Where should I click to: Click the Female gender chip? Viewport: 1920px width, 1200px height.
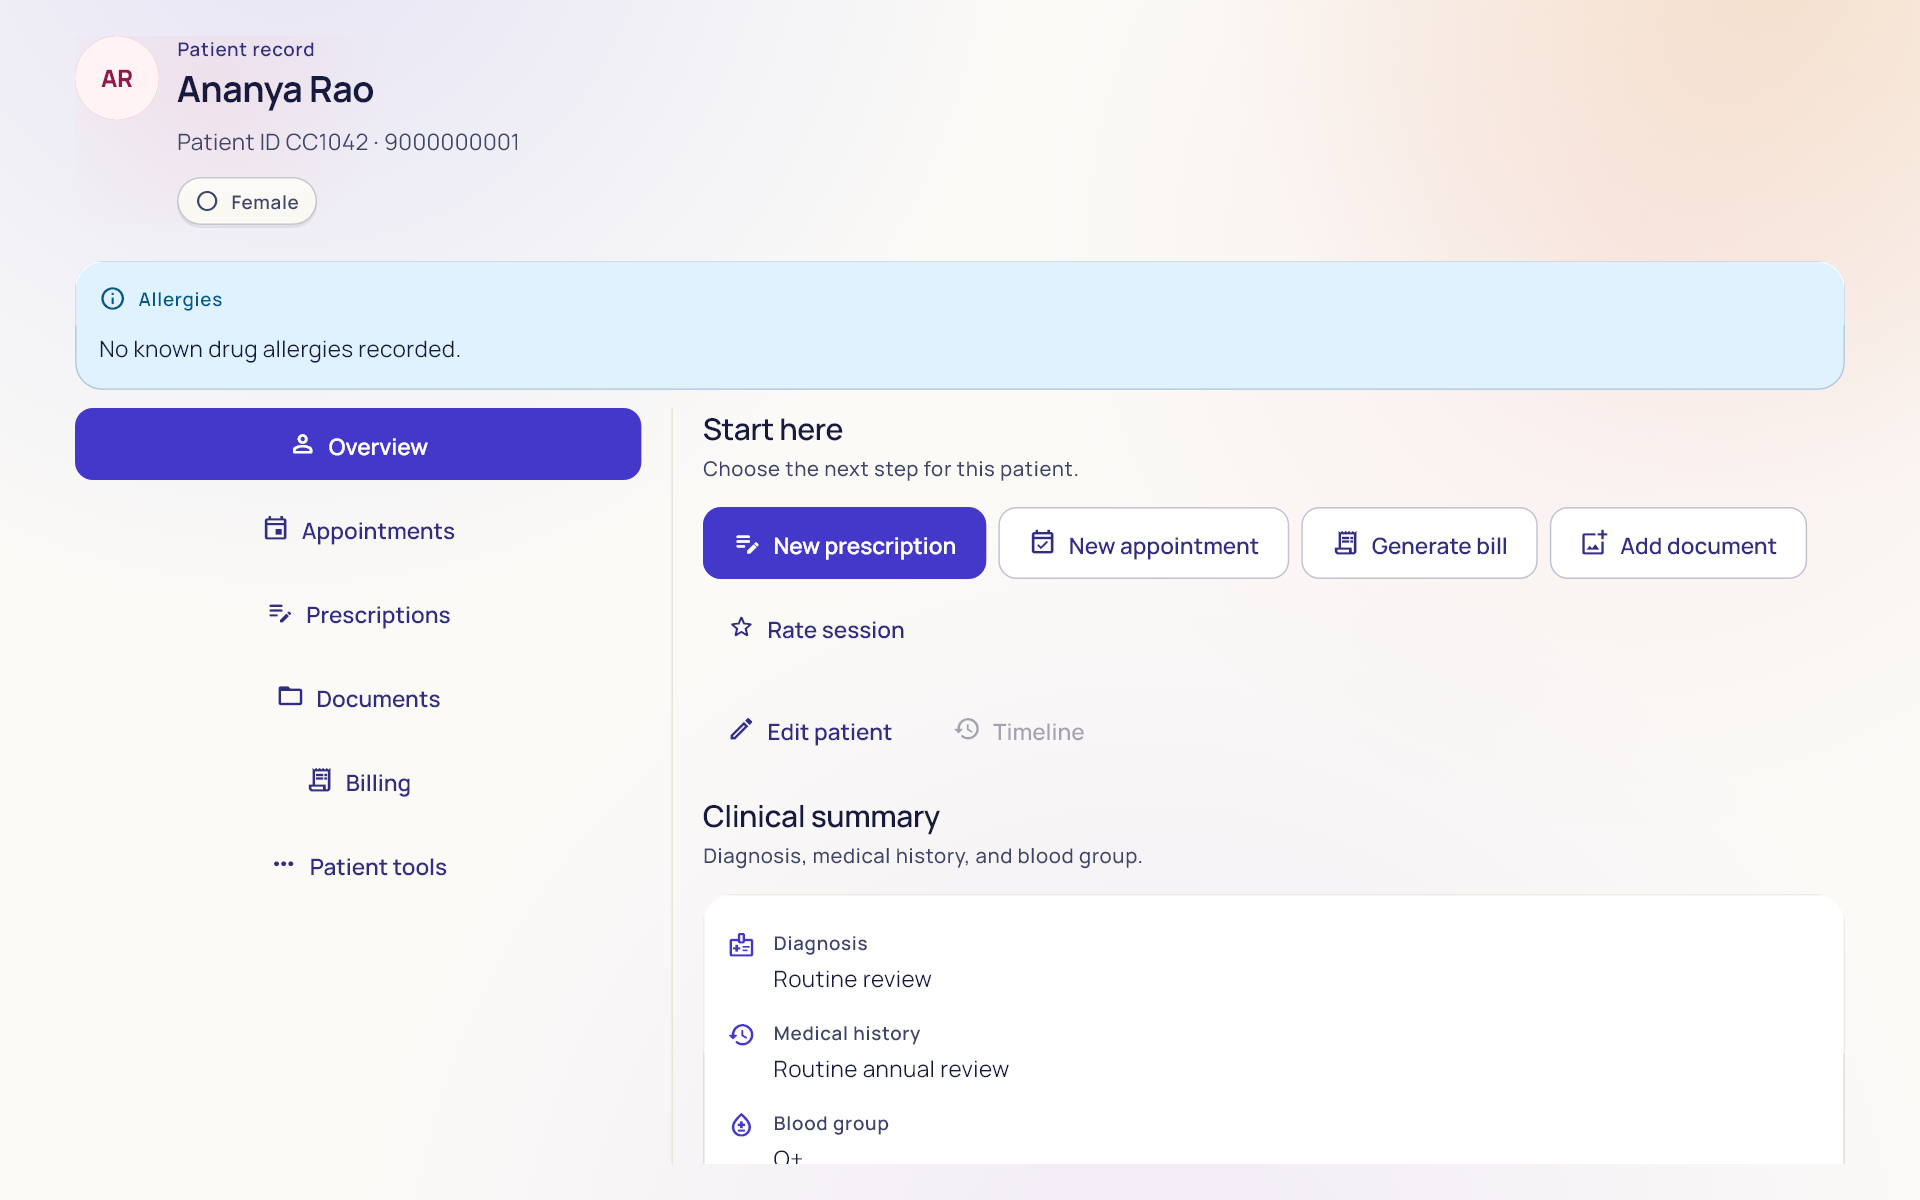click(247, 201)
